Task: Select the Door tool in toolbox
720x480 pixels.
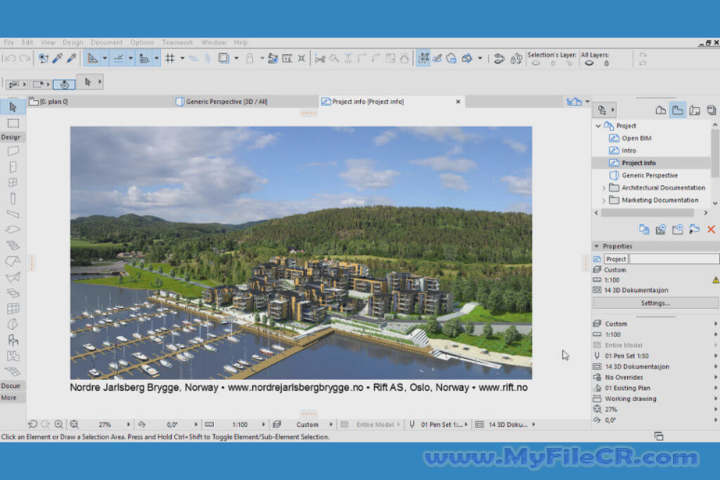Action: (13, 167)
